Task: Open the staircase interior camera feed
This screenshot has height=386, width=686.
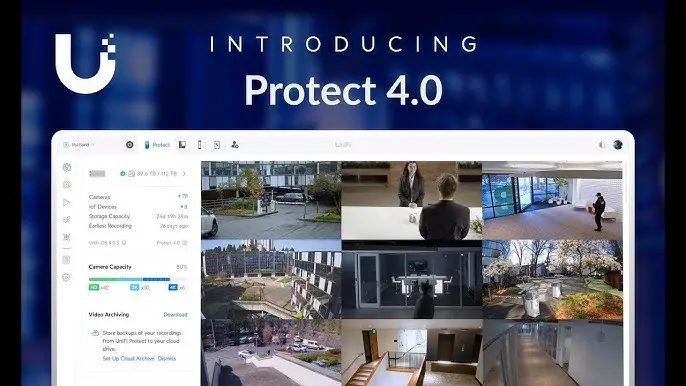Action: coord(412,353)
